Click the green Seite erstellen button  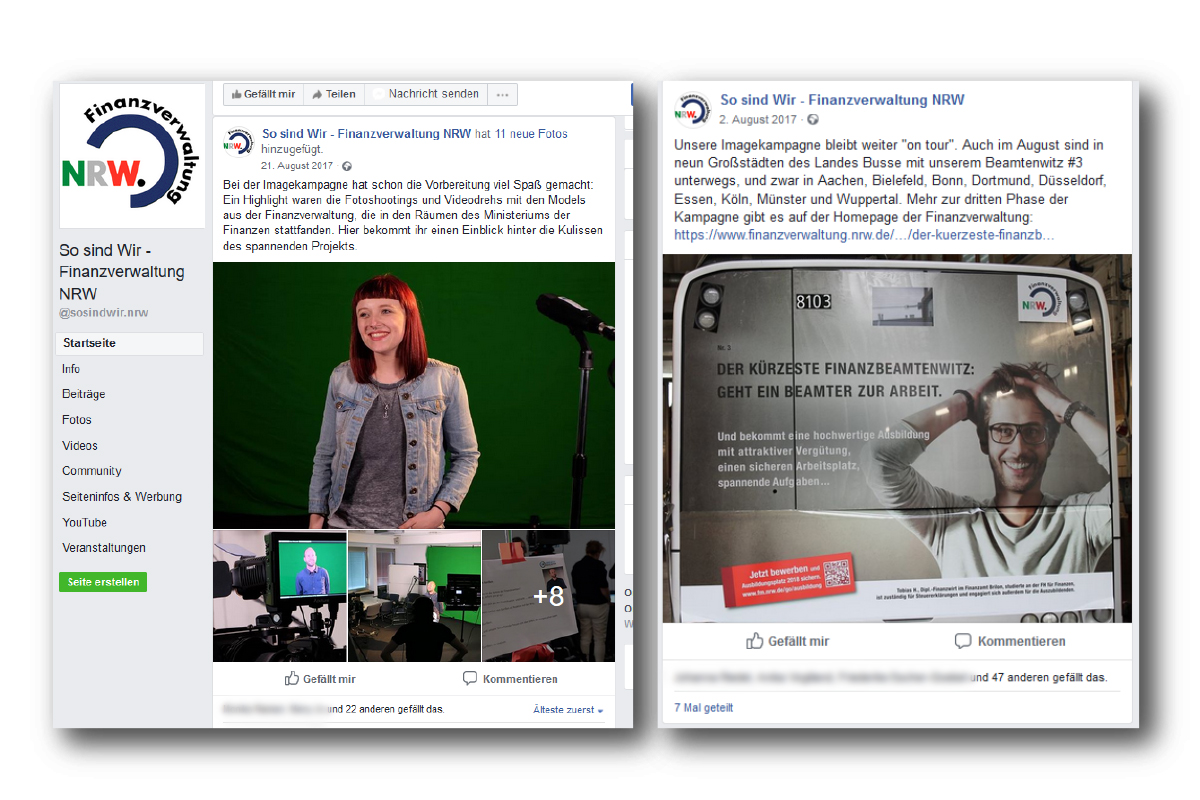tap(103, 582)
